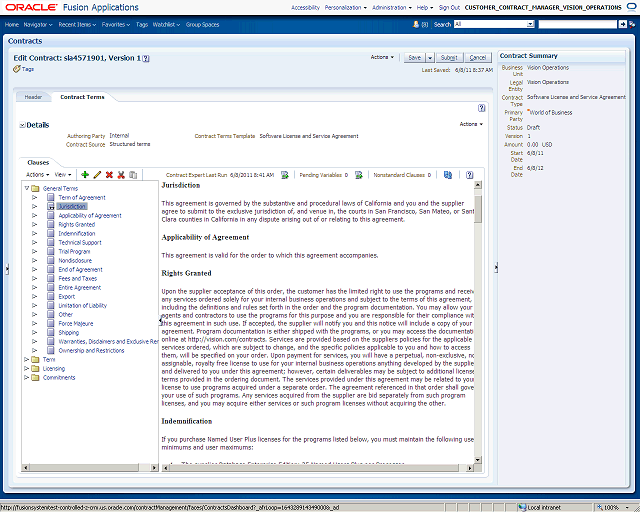This screenshot has width=640, height=512.
Task: Collapse the Details section
Action: click(x=22, y=125)
